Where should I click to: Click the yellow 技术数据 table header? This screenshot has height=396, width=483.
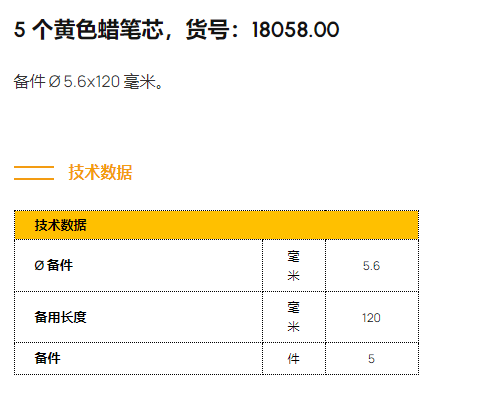tap(216, 225)
